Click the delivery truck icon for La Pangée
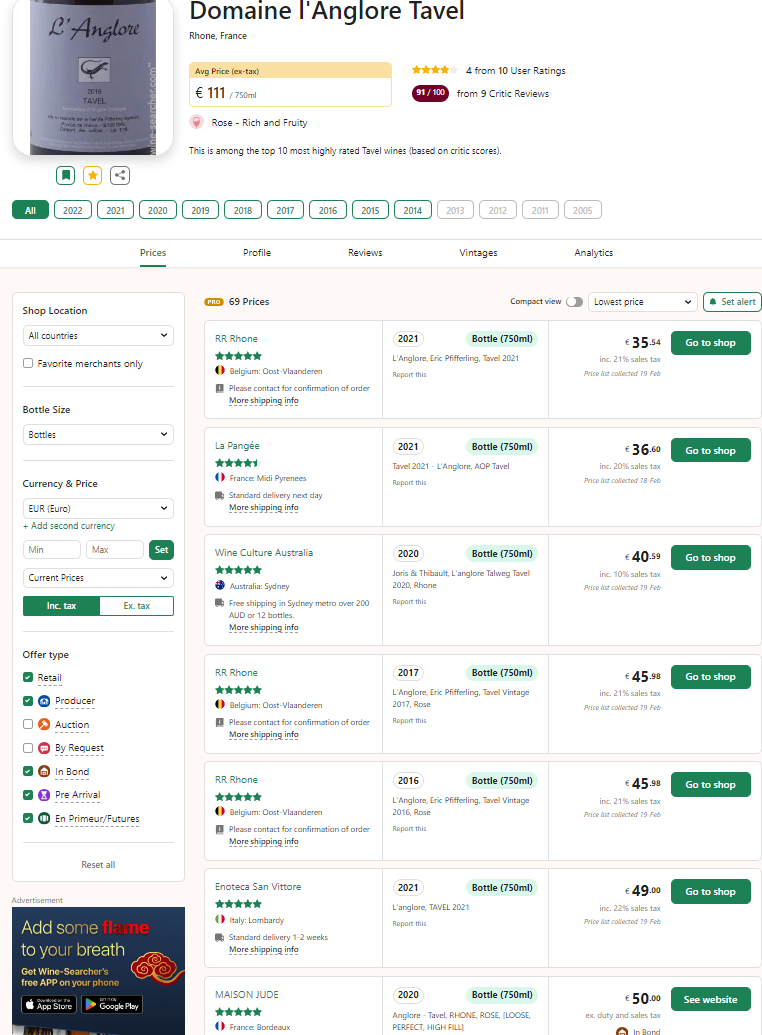Screen dimensions: 762x1035 (x=219, y=495)
